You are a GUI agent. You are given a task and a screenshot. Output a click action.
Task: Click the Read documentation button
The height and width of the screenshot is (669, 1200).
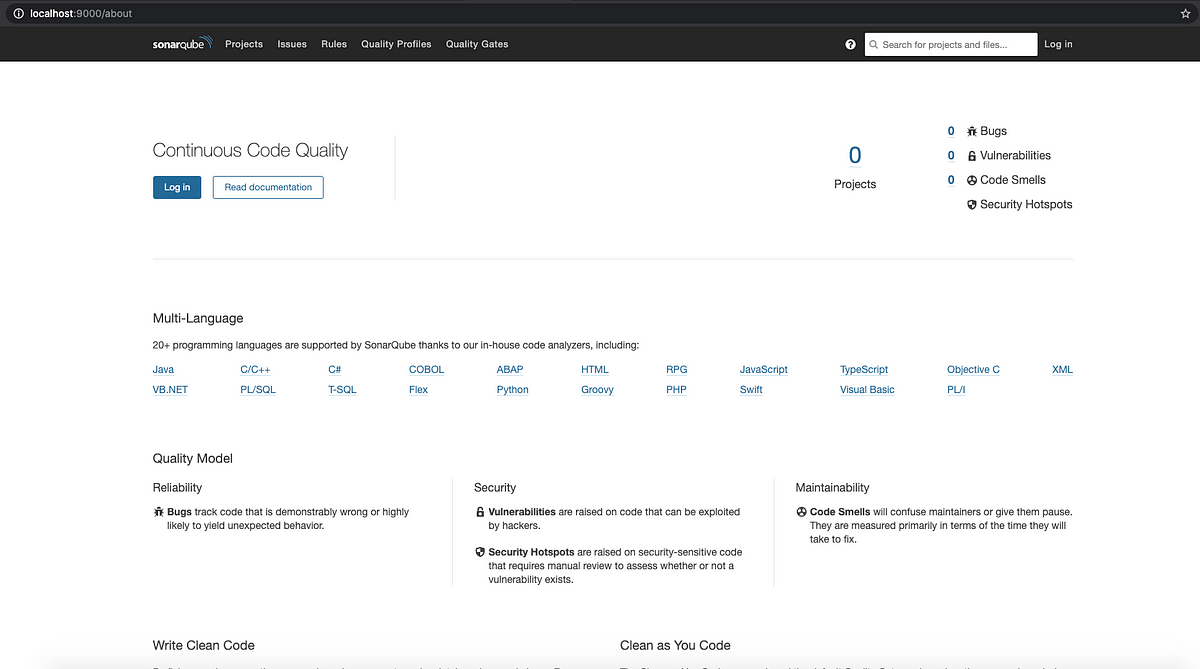point(268,187)
